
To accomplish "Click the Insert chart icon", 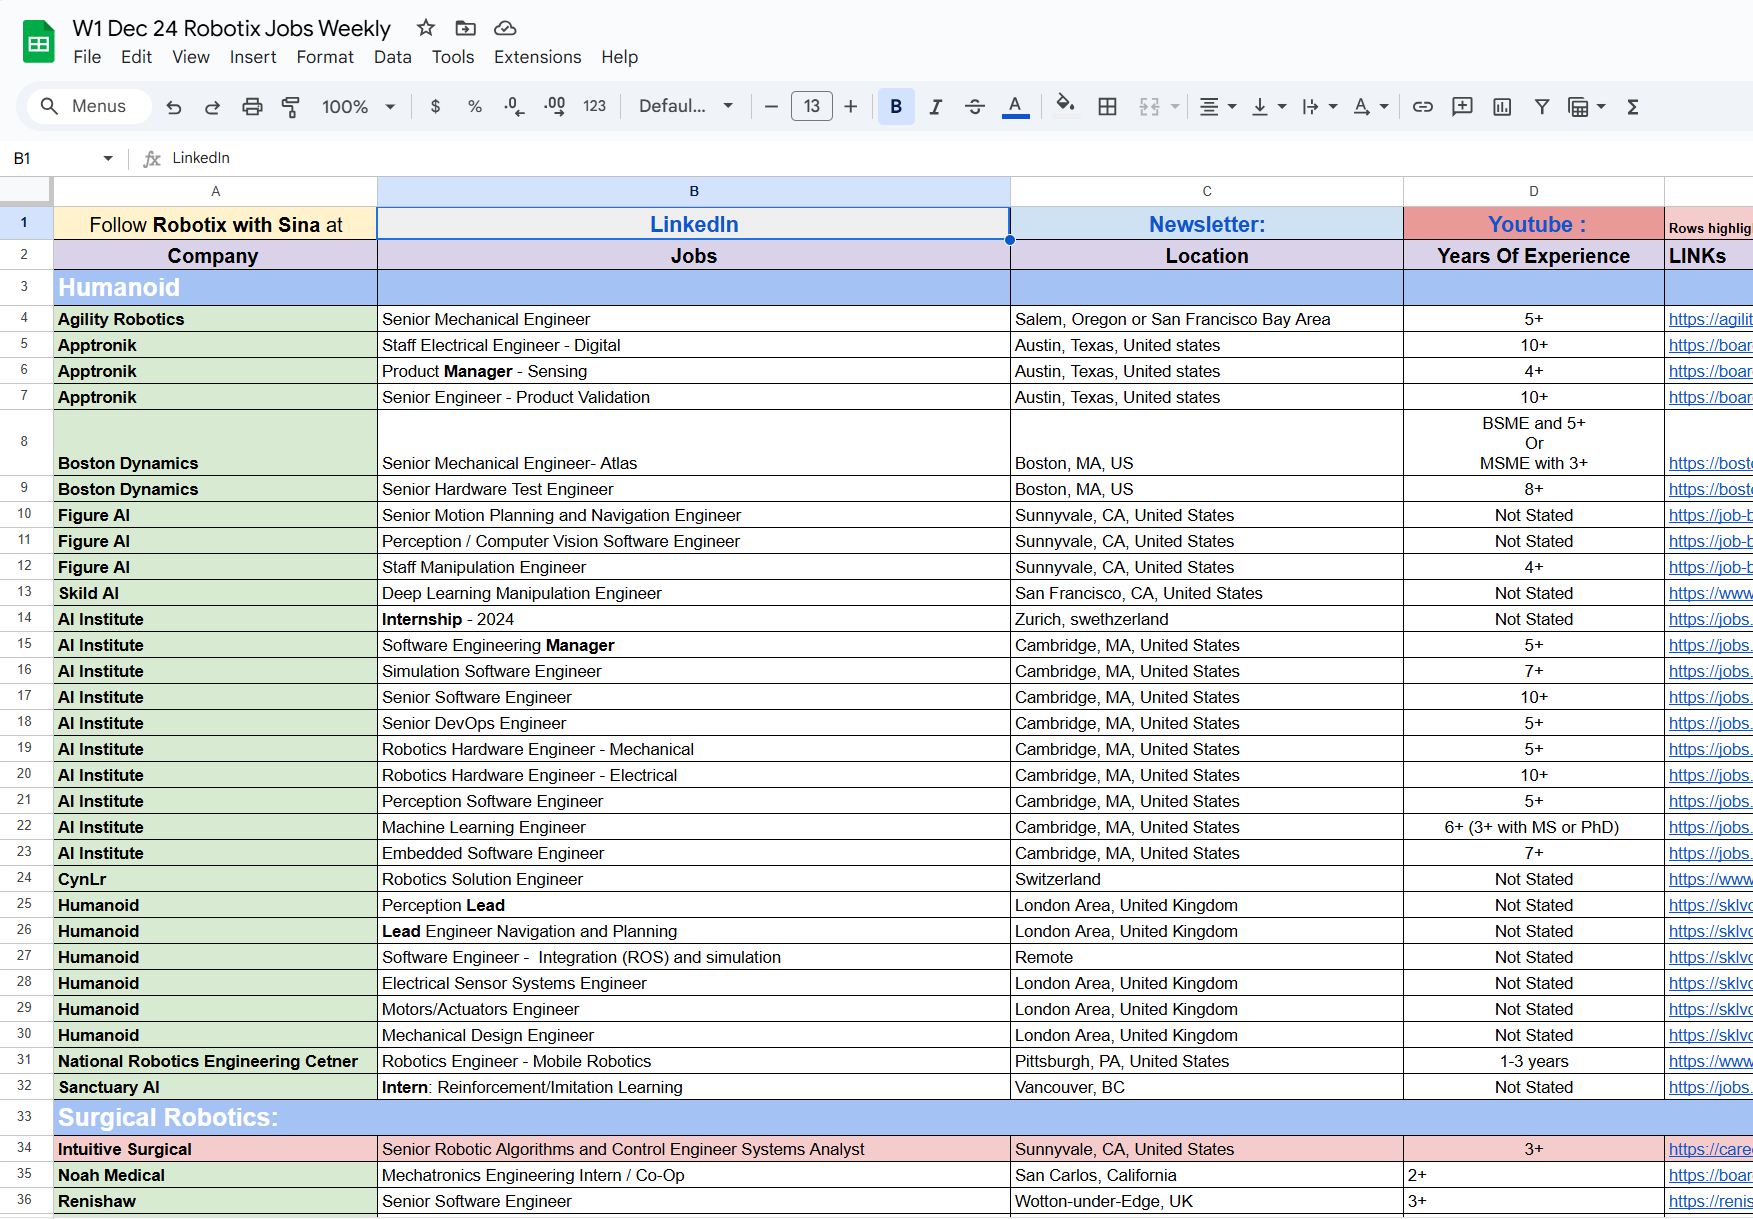I will point(1502,106).
